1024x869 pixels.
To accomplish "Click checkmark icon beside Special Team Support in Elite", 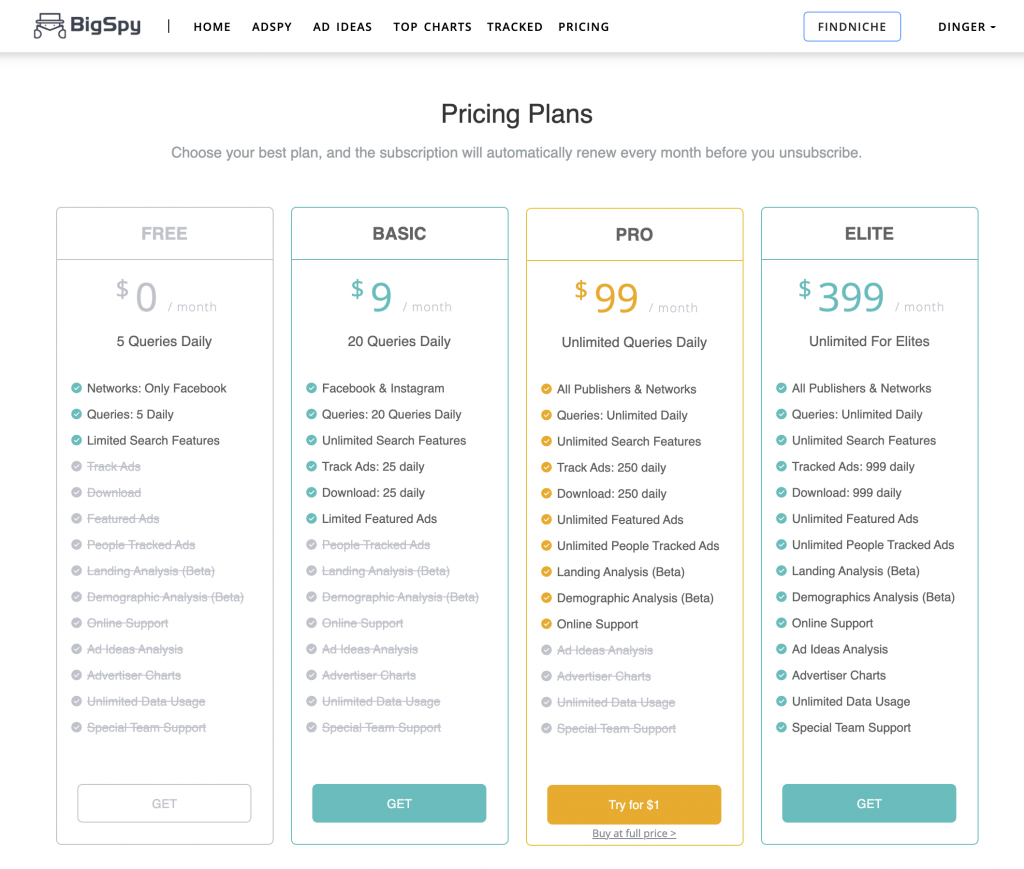I will [x=781, y=728].
